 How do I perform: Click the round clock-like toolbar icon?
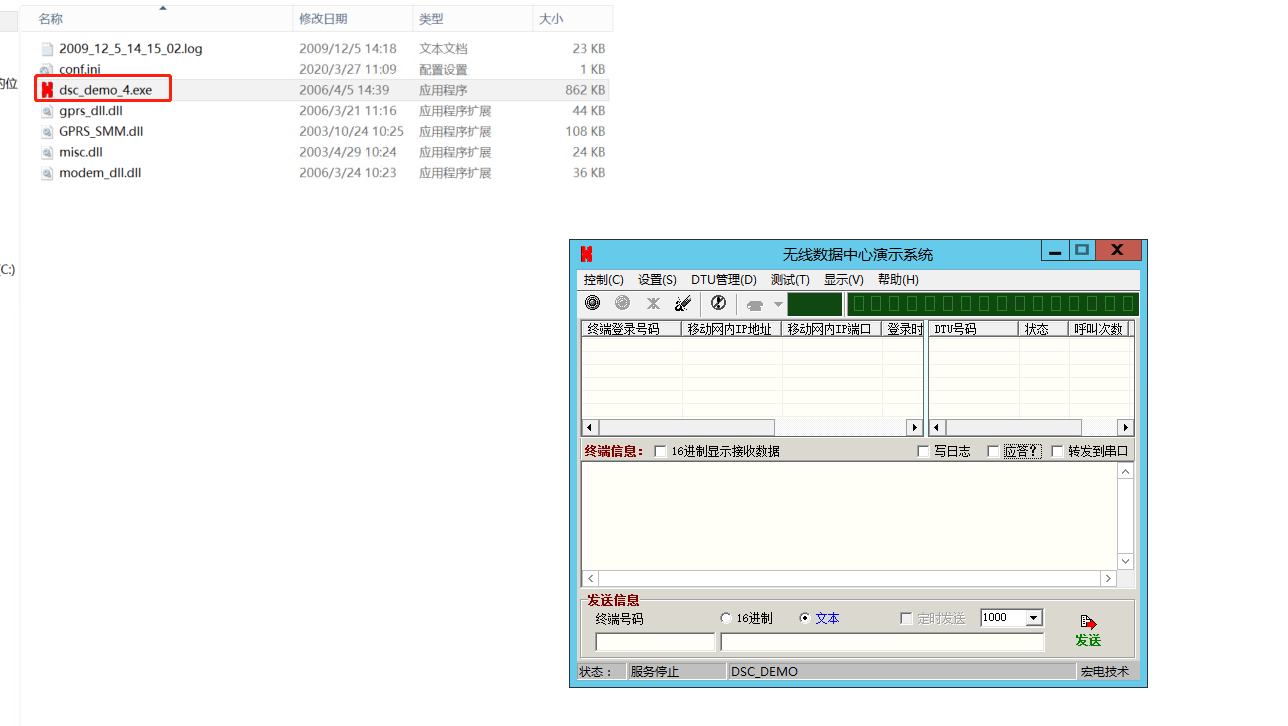[x=718, y=303]
